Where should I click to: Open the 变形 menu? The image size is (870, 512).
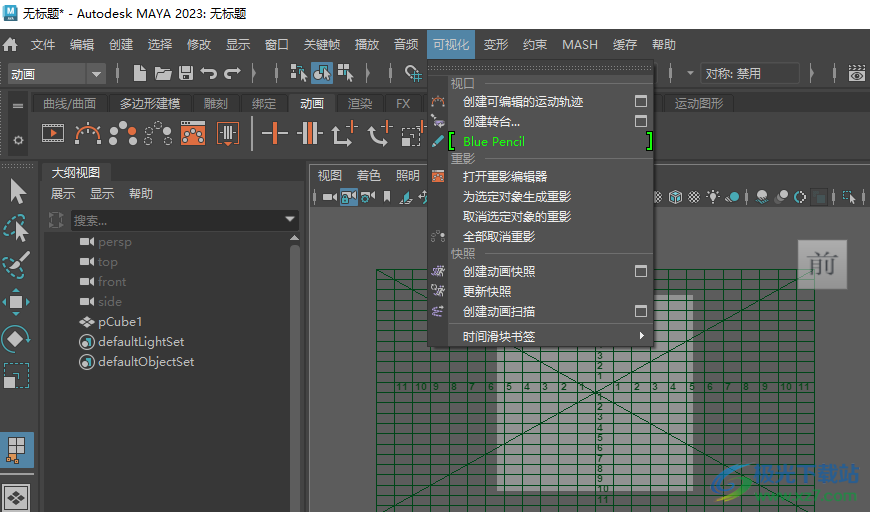click(495, 44)
